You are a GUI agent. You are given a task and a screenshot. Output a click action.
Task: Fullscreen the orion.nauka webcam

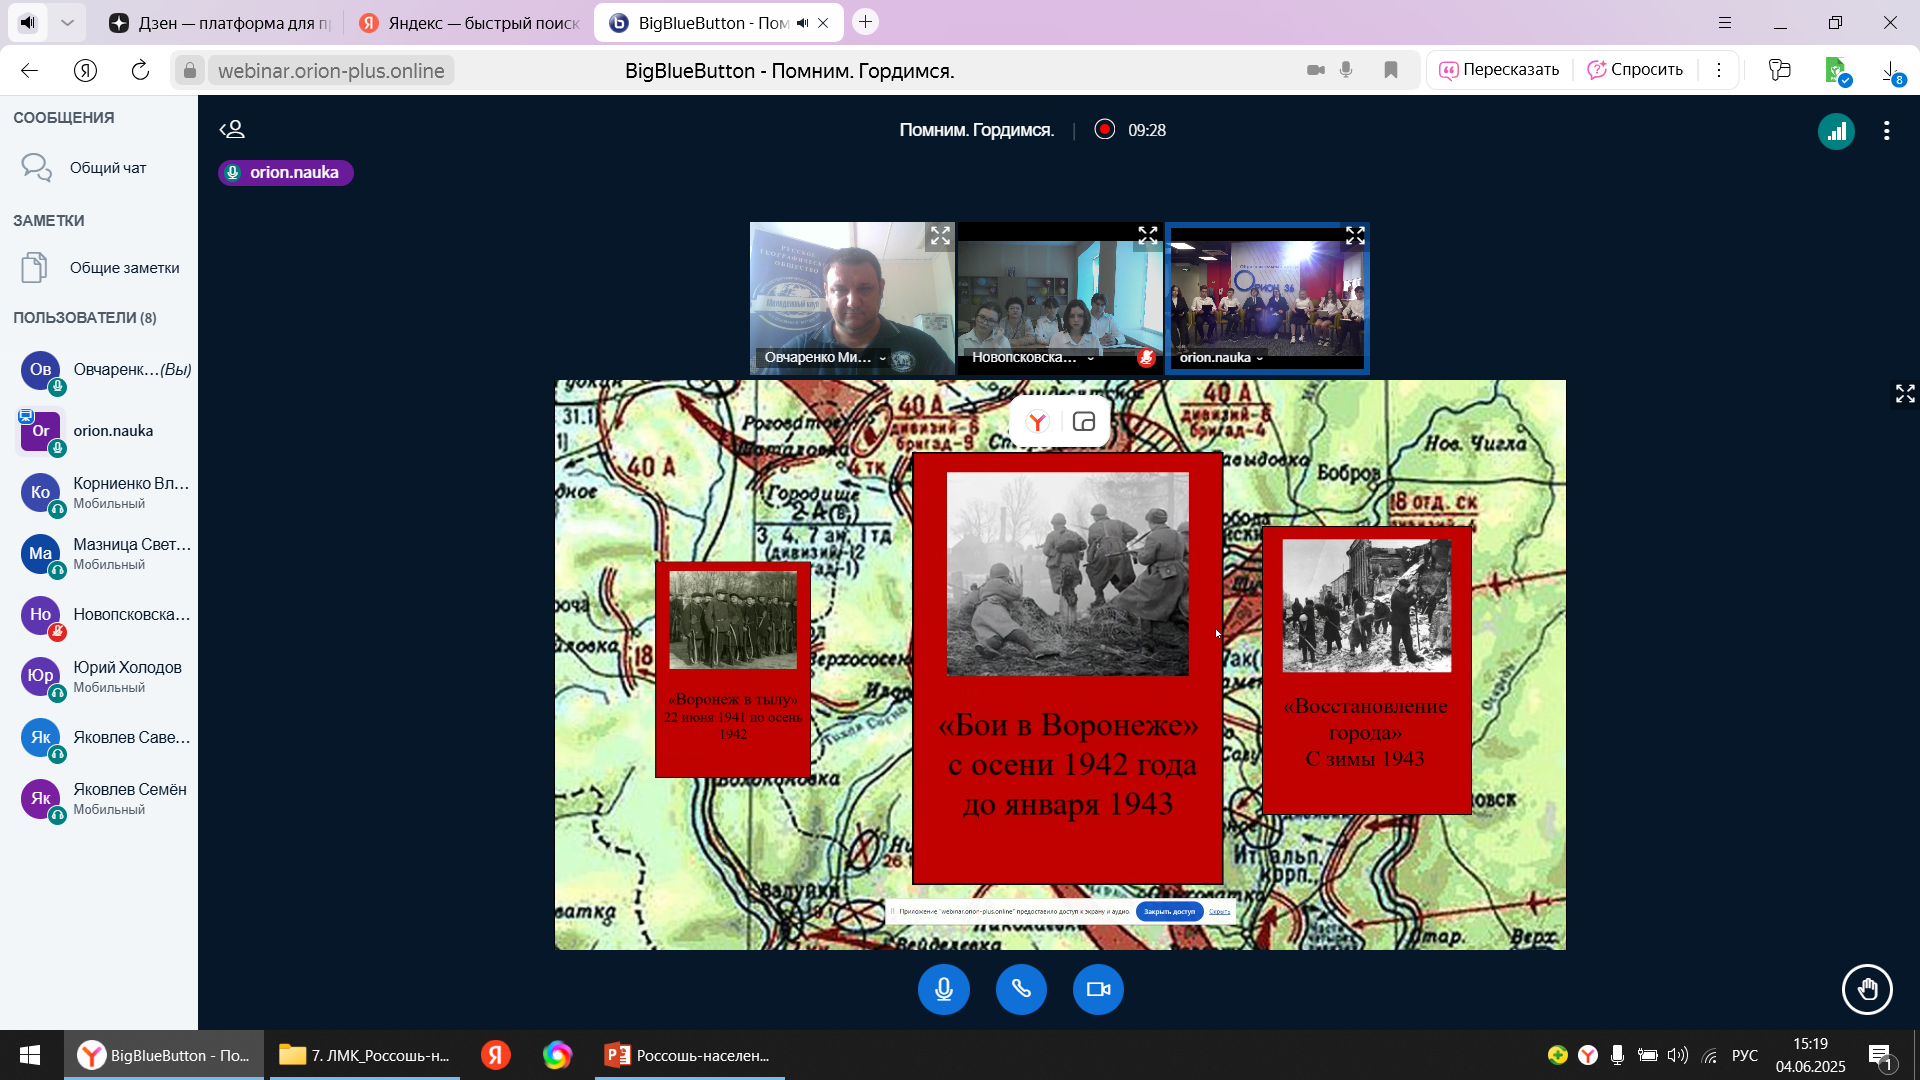point(1355,236)
